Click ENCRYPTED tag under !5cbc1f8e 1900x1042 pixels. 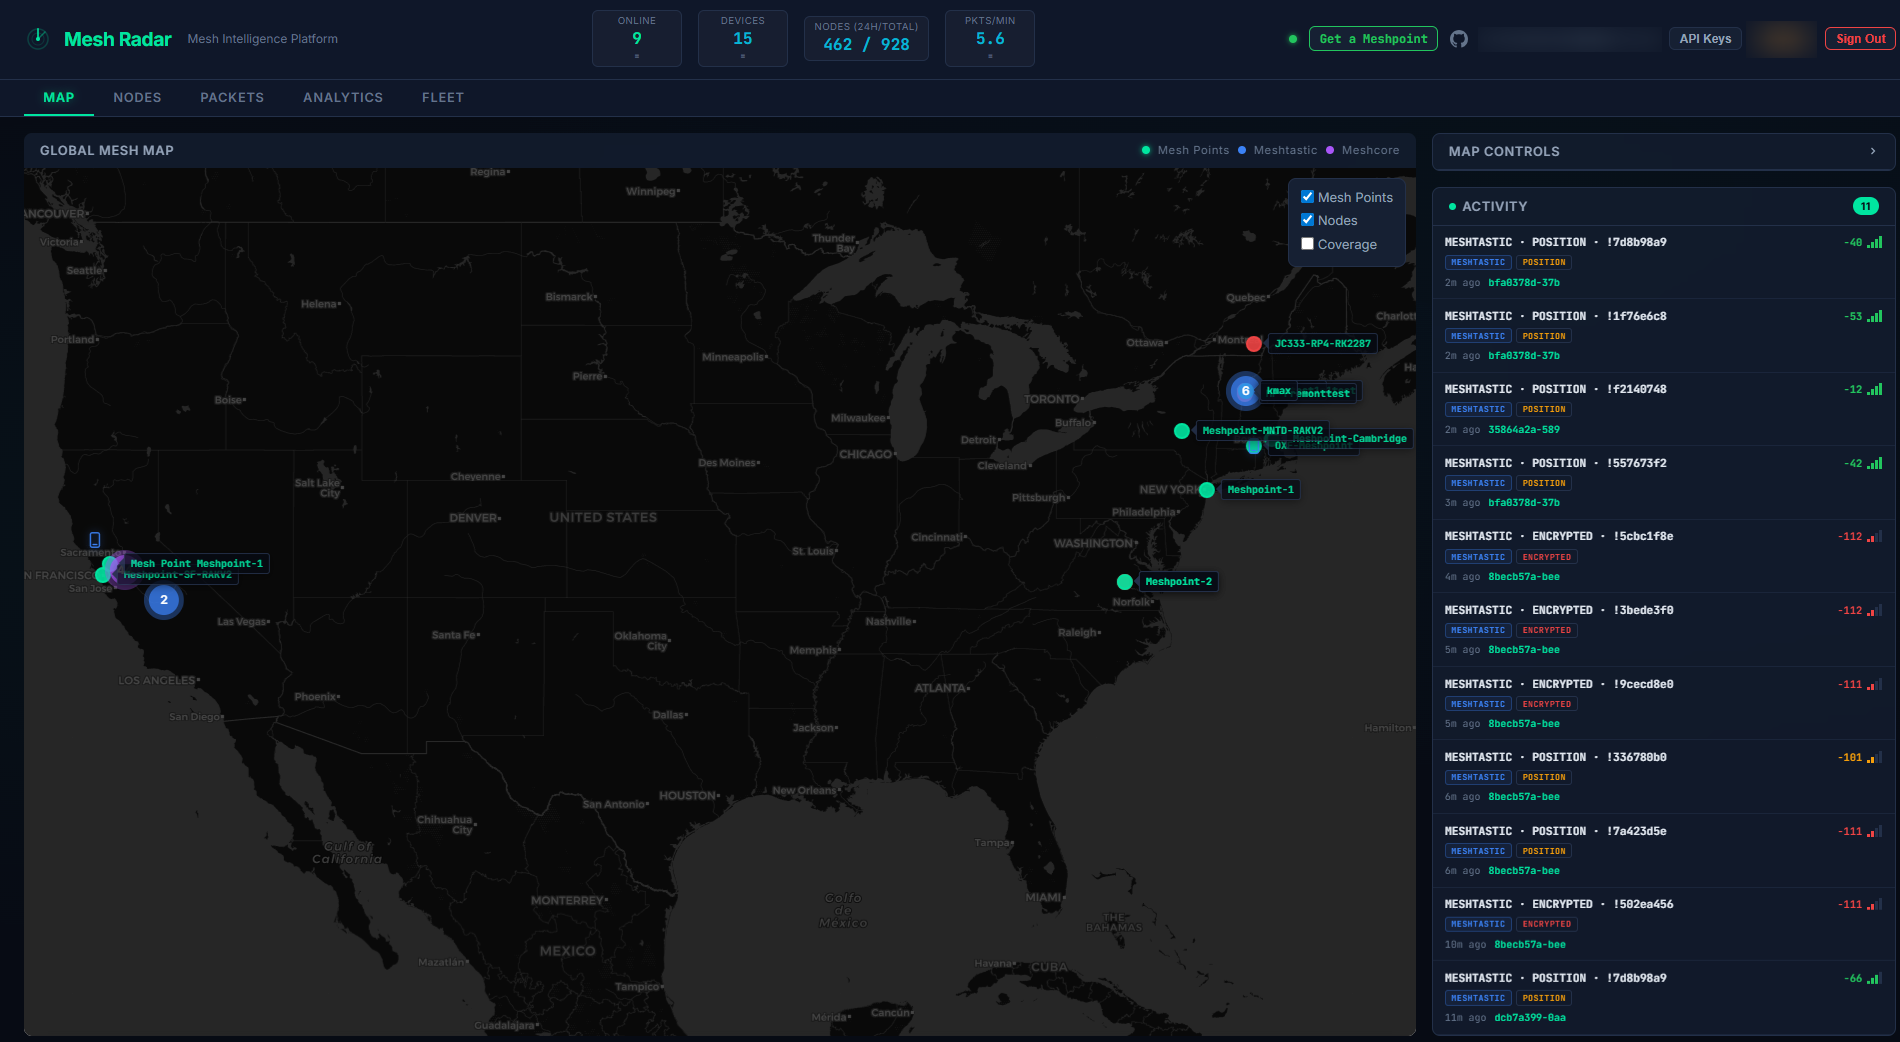click(x=1547, y=557)
